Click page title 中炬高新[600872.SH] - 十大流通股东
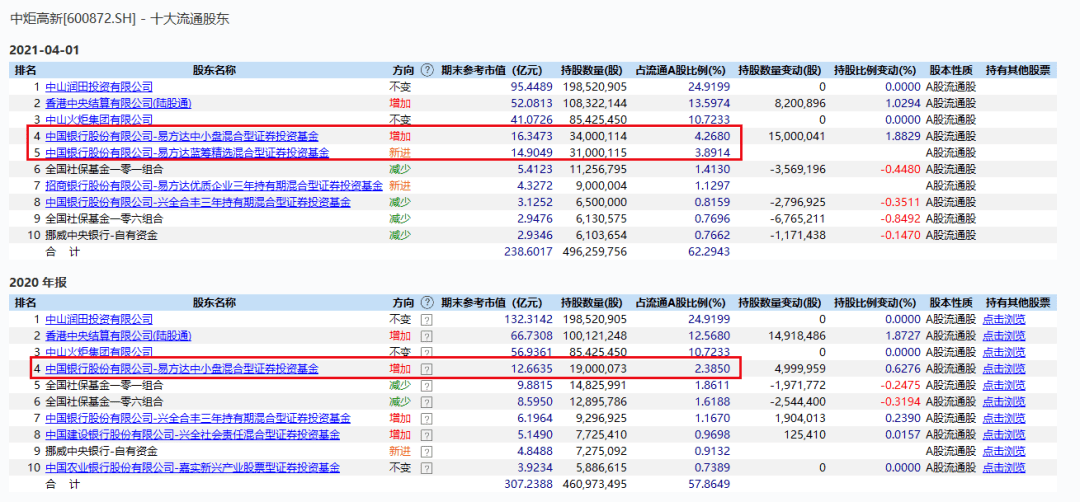Screen dimensions: 1080x502 click(119, 19)
